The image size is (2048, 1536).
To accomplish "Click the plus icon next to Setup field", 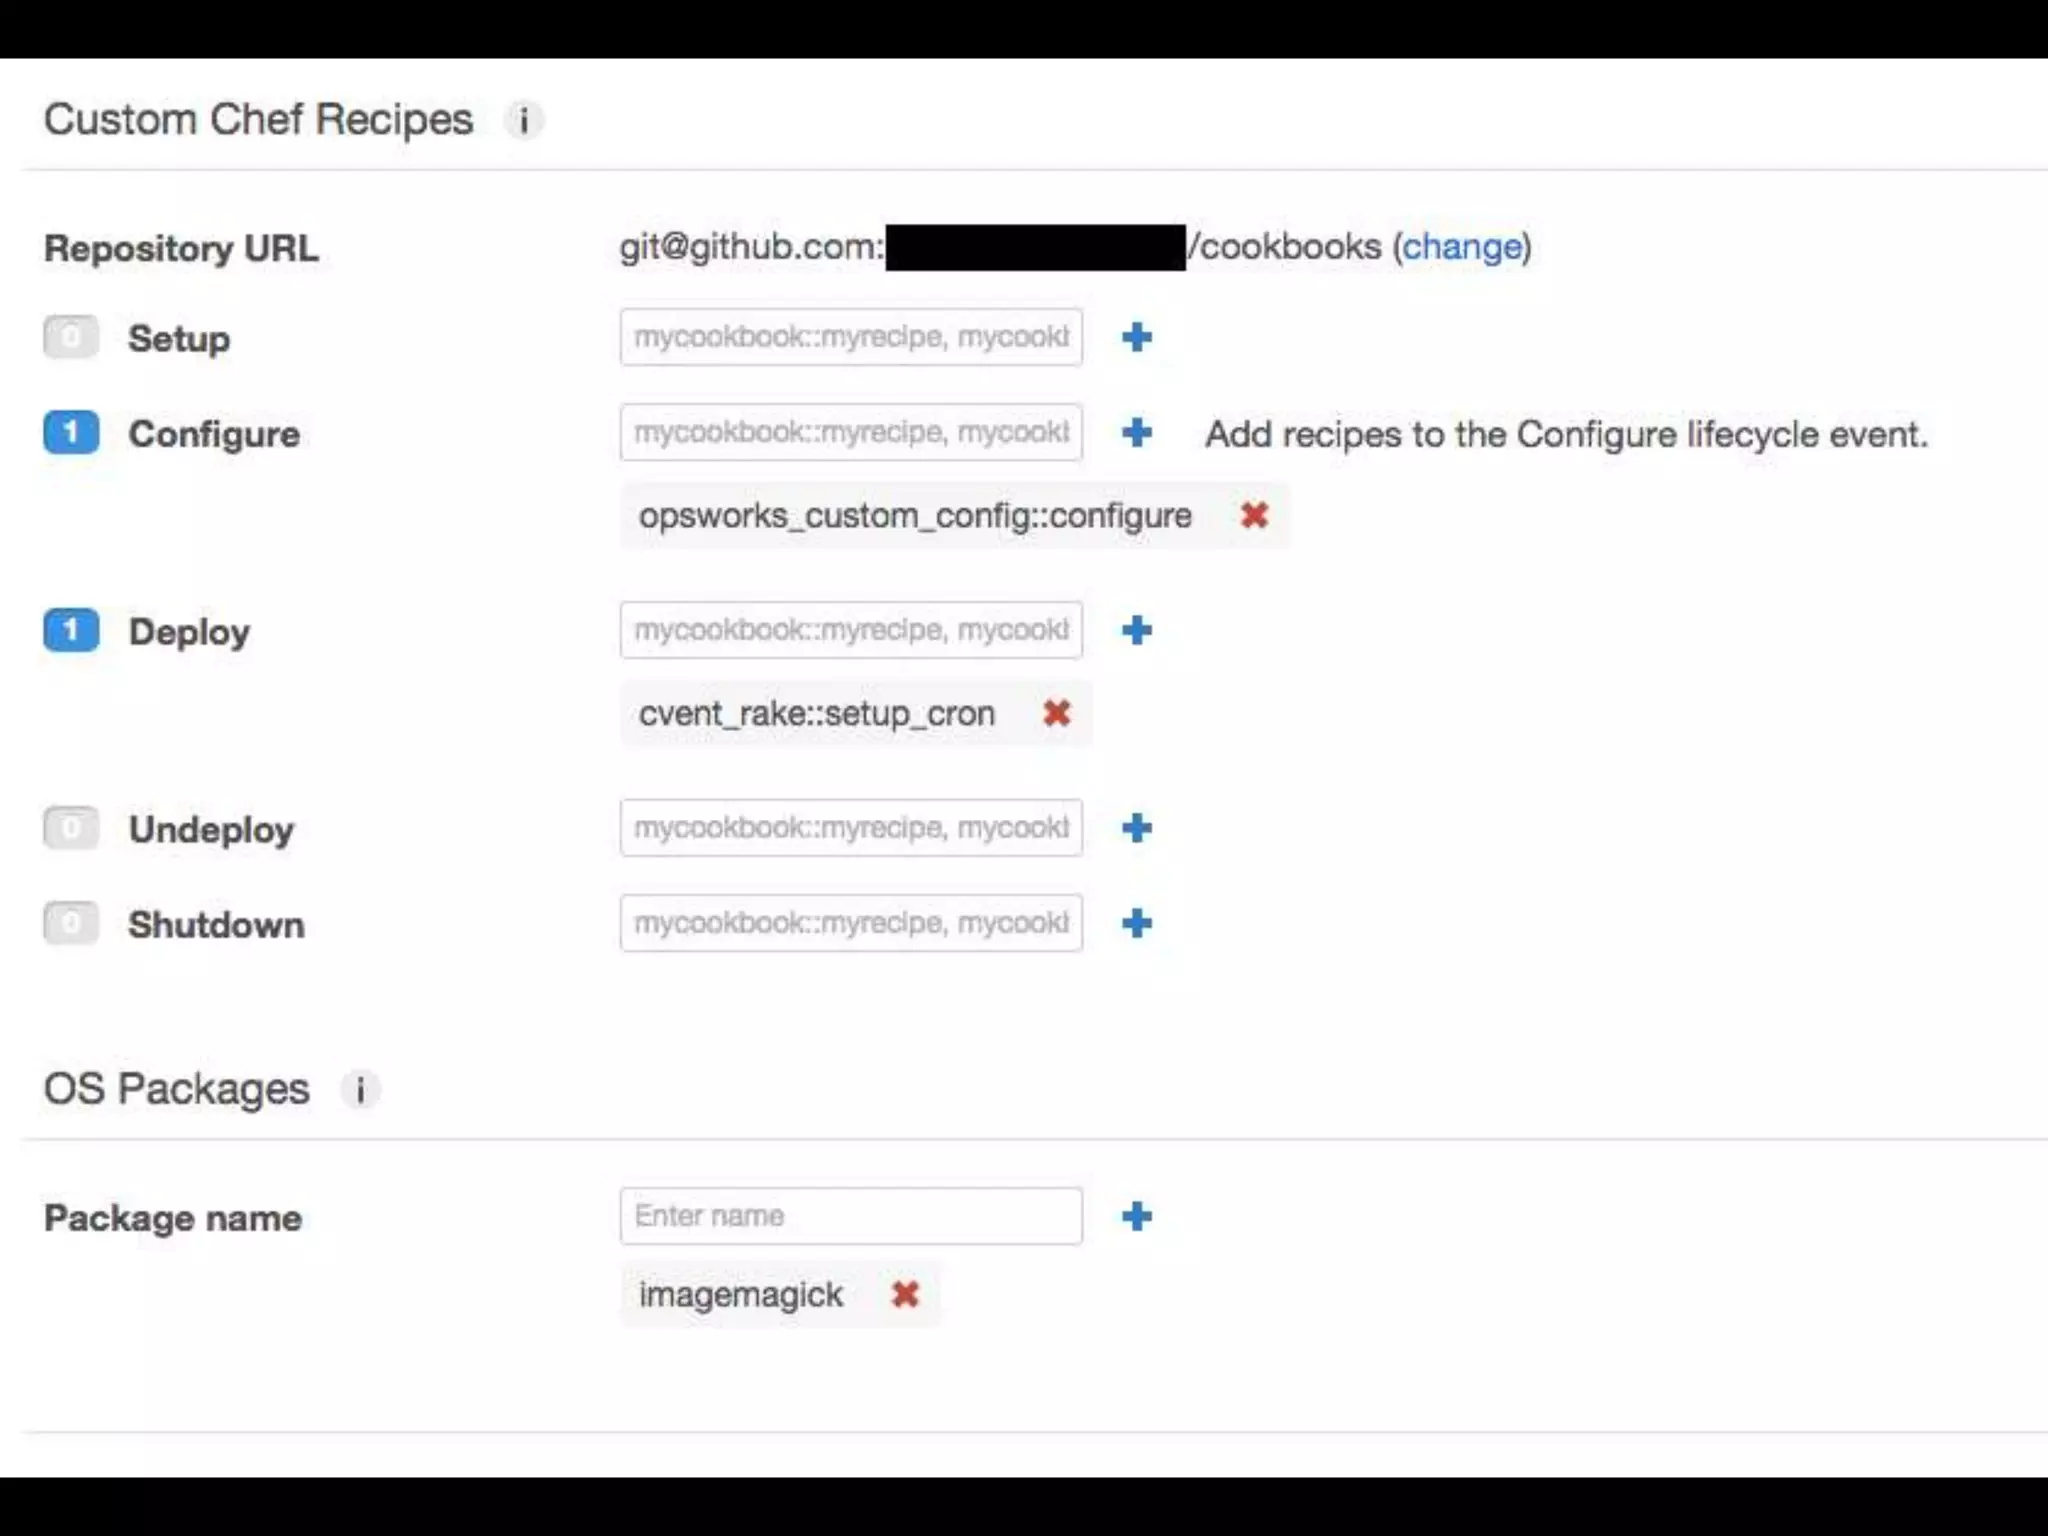I will (x=1136, y=337).
